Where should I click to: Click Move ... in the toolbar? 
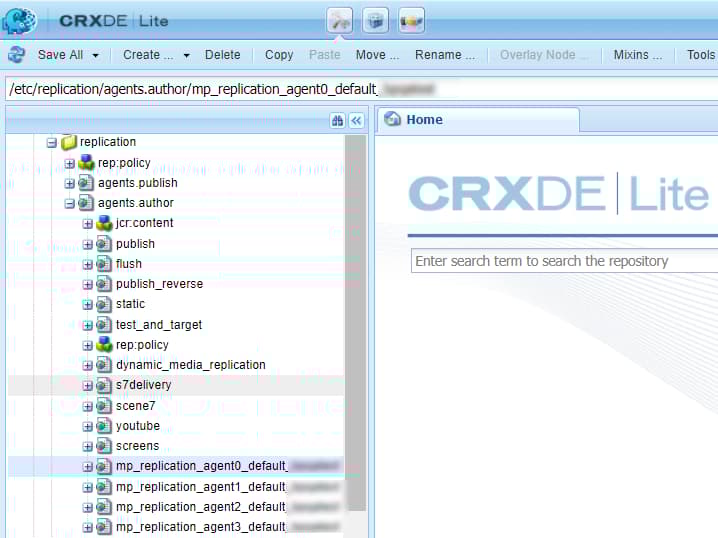[x=378, y=55]
